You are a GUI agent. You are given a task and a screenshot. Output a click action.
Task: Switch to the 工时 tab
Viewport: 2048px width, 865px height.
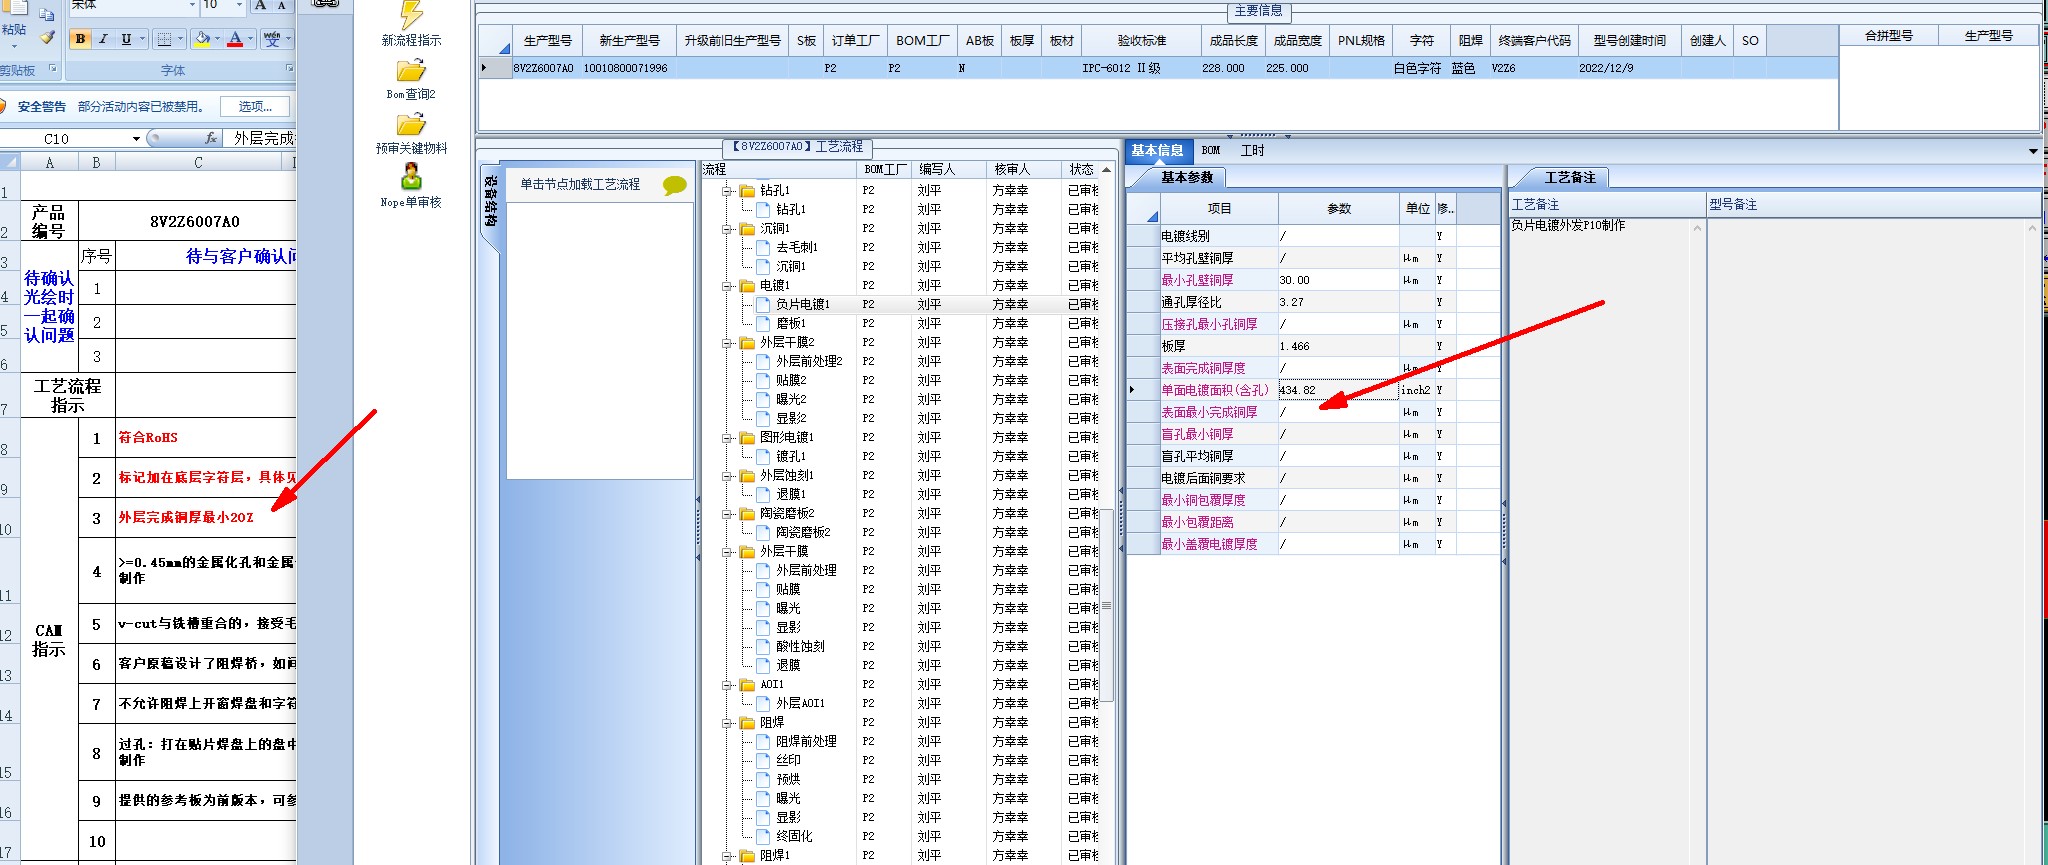(1252, 150)
